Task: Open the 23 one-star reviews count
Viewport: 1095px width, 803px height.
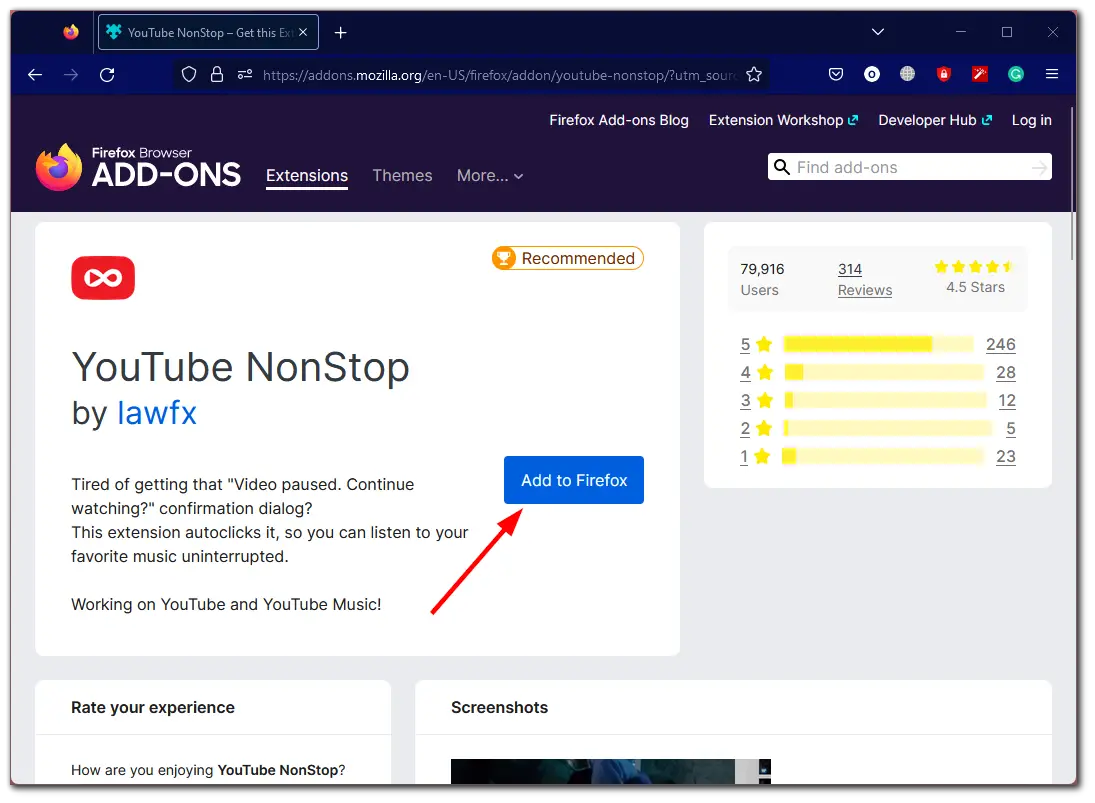Action: point(1005,457)
